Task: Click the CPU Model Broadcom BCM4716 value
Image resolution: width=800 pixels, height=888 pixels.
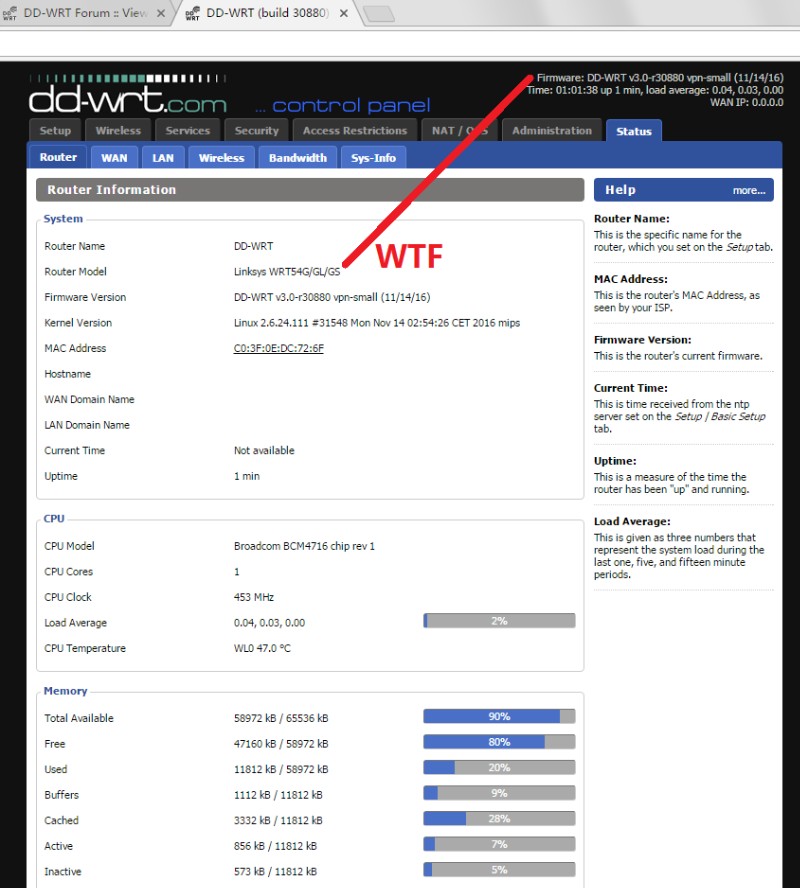Action: click(304, 546)
